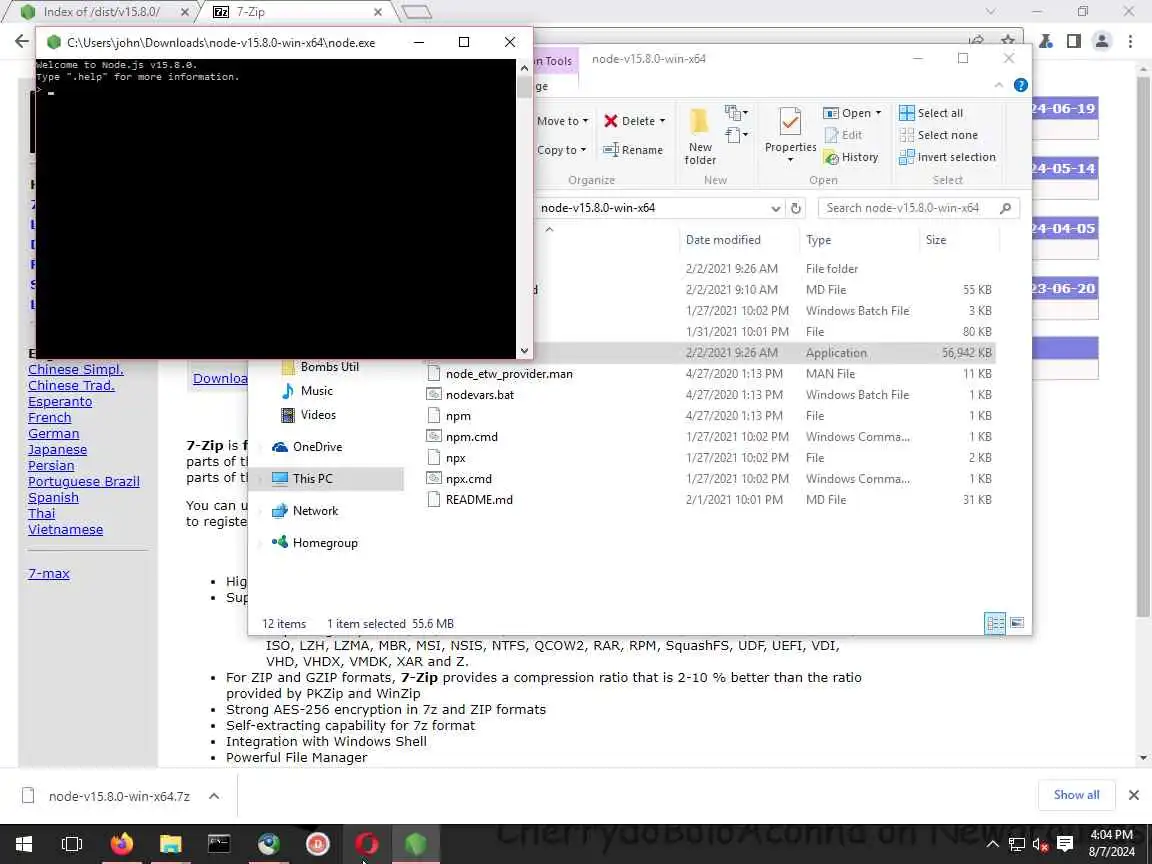This screenshot has height=864, width=1152.
Task: Create a New folder from the ribbon
Action: 699,136
